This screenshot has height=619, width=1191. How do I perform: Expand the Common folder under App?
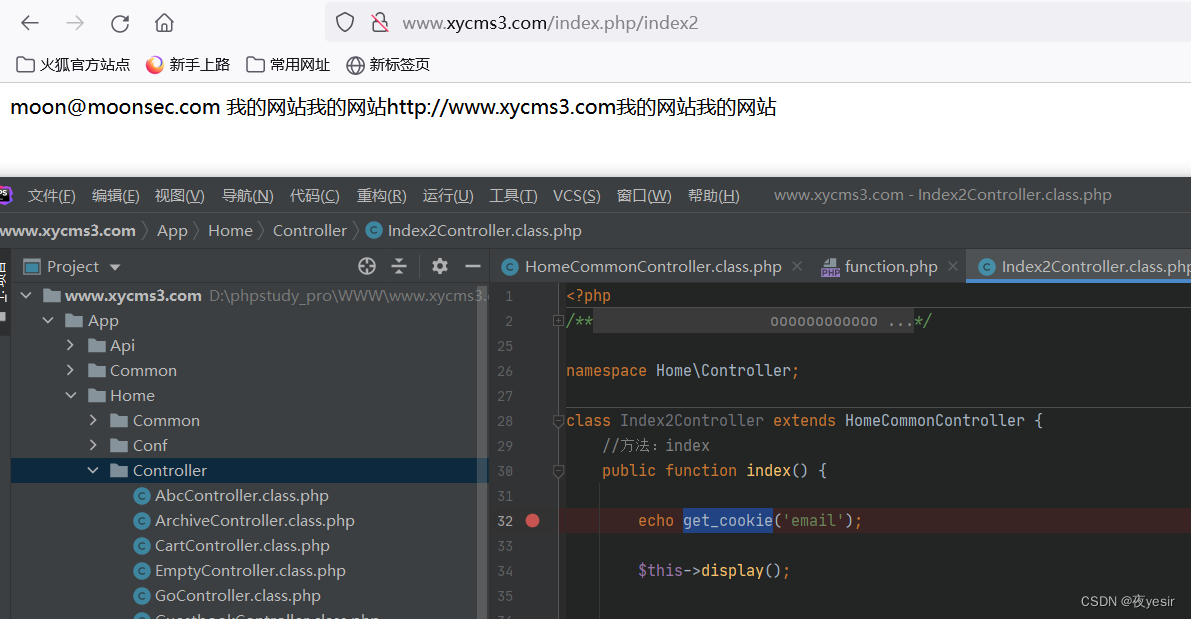tap(71, 371)
